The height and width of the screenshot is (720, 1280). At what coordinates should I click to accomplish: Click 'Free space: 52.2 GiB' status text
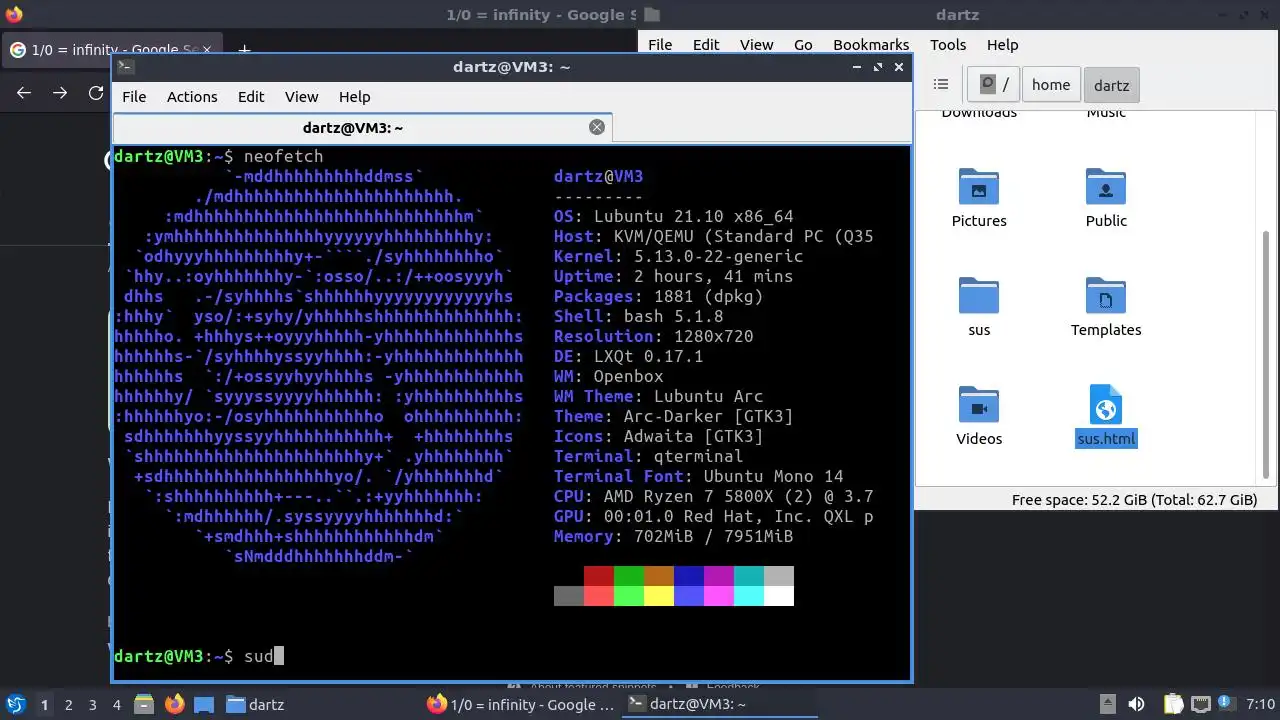tap(1134, 500)
